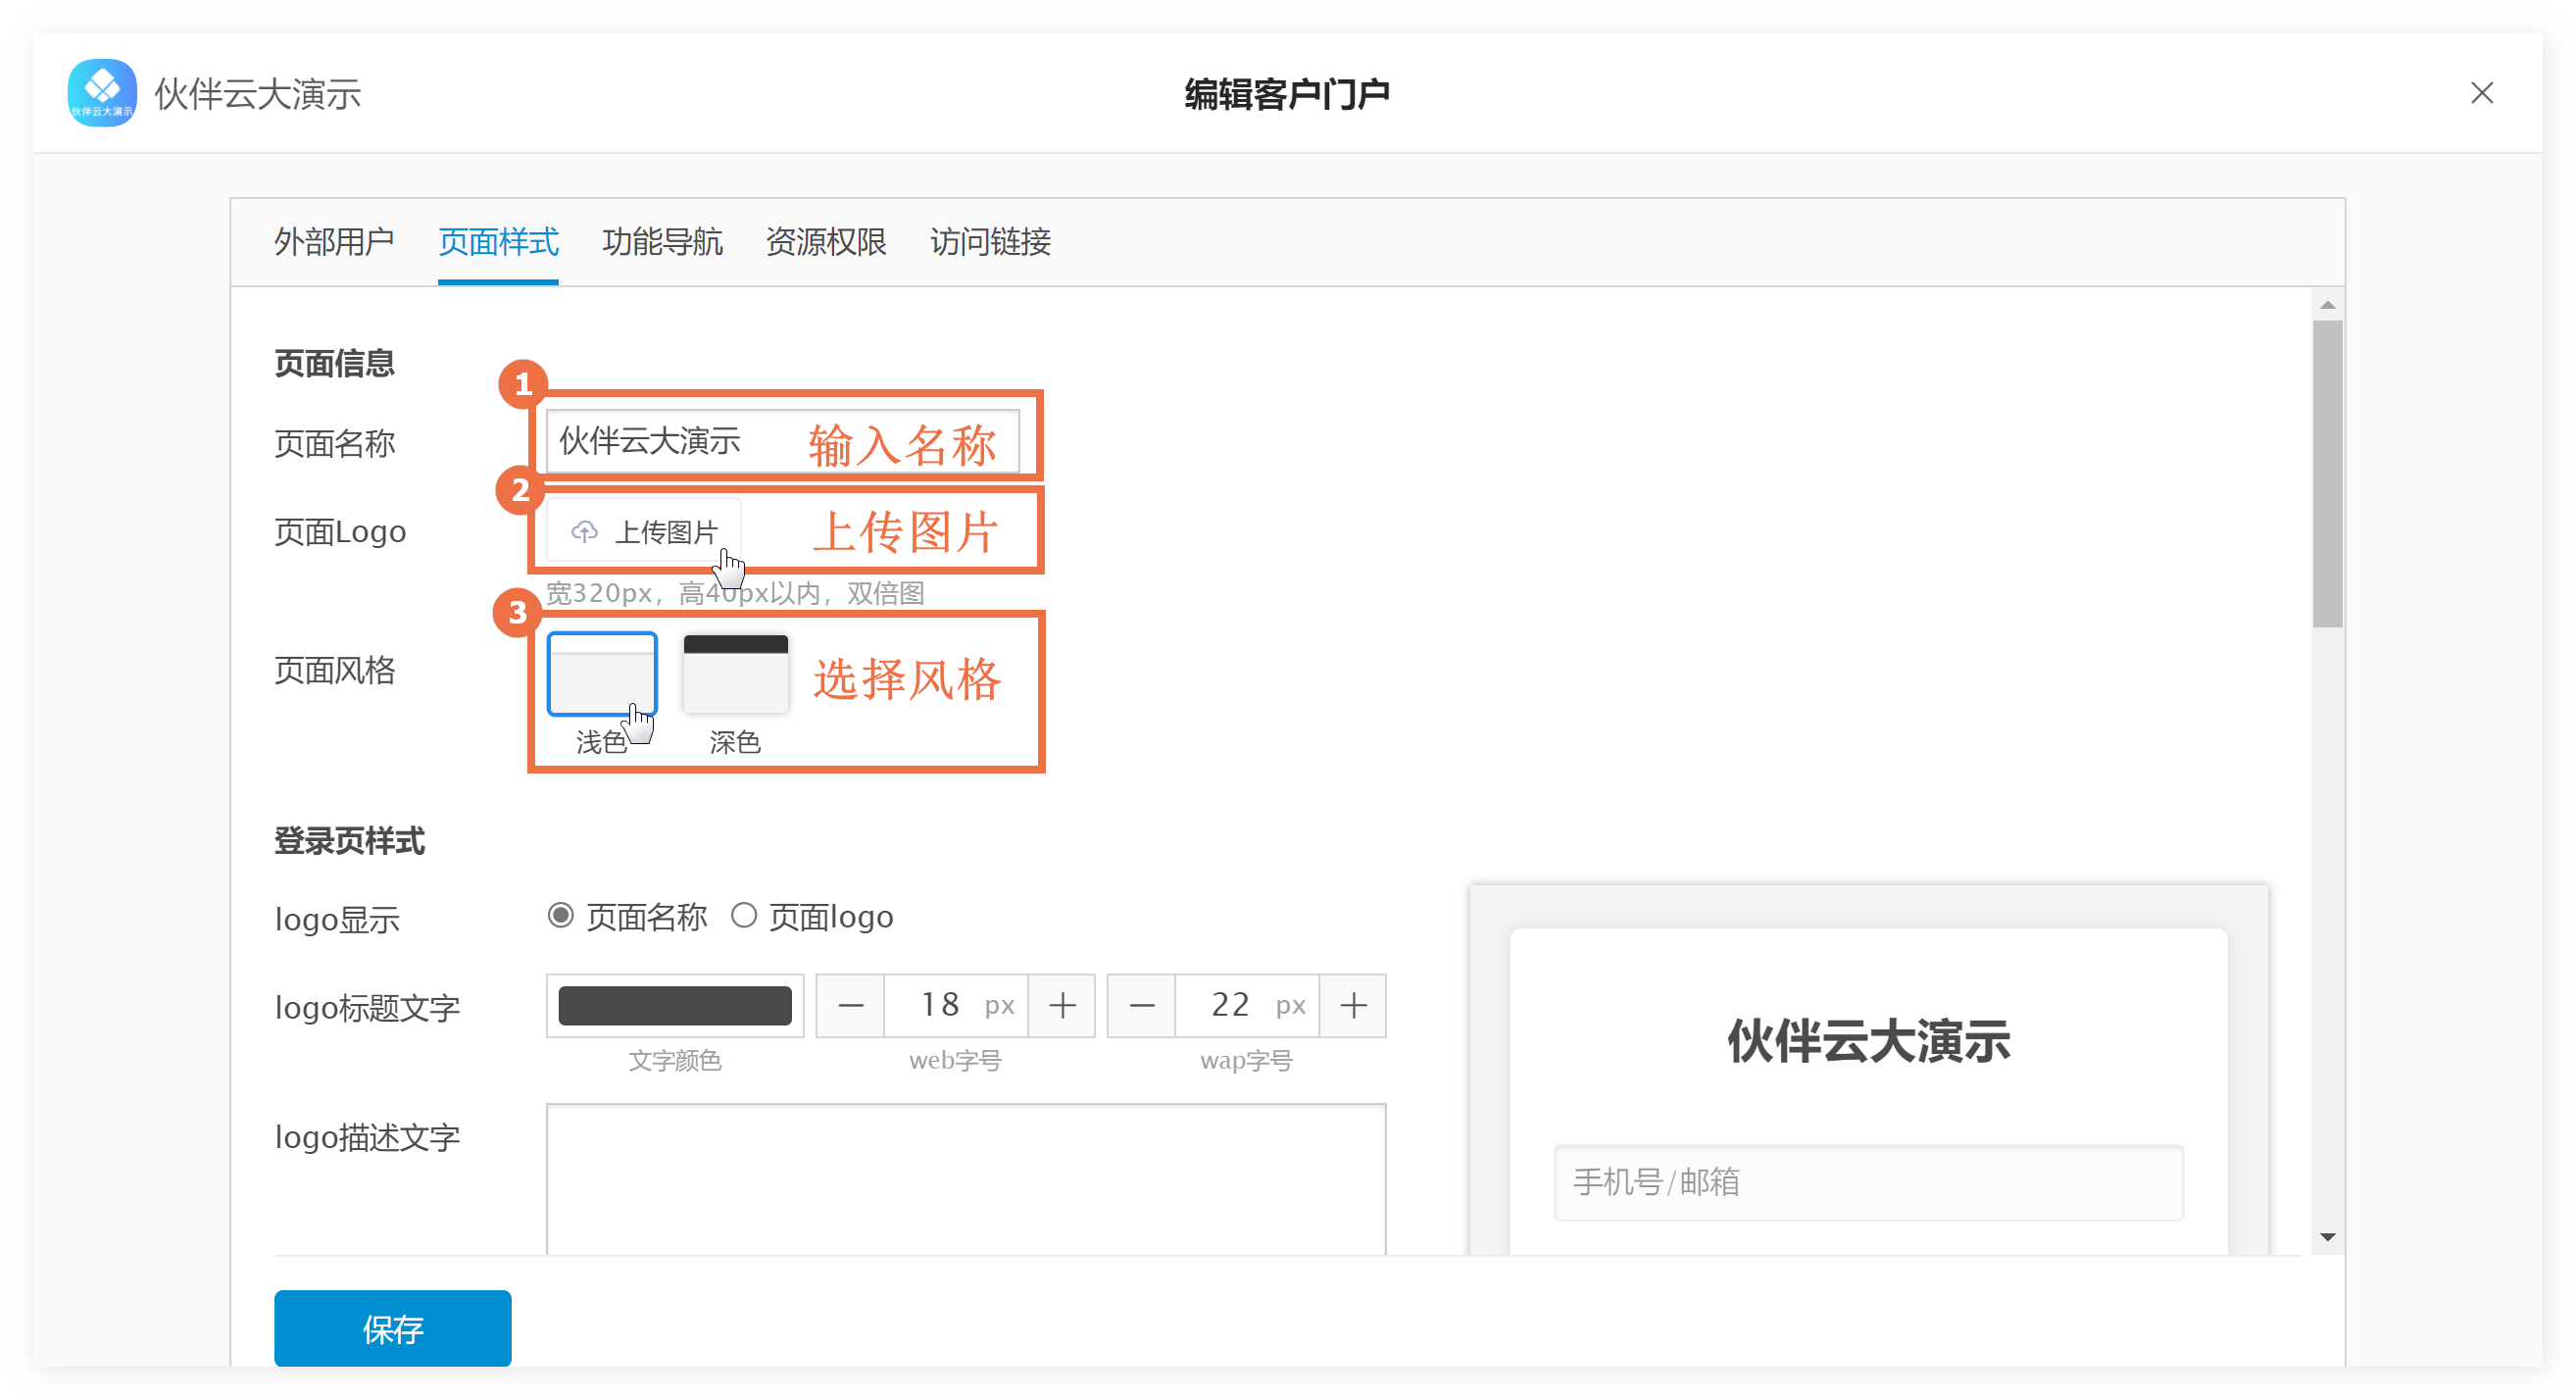Click the 伙伴云大演示 name in header
Screen dimensions: 2576x1400
257,94
